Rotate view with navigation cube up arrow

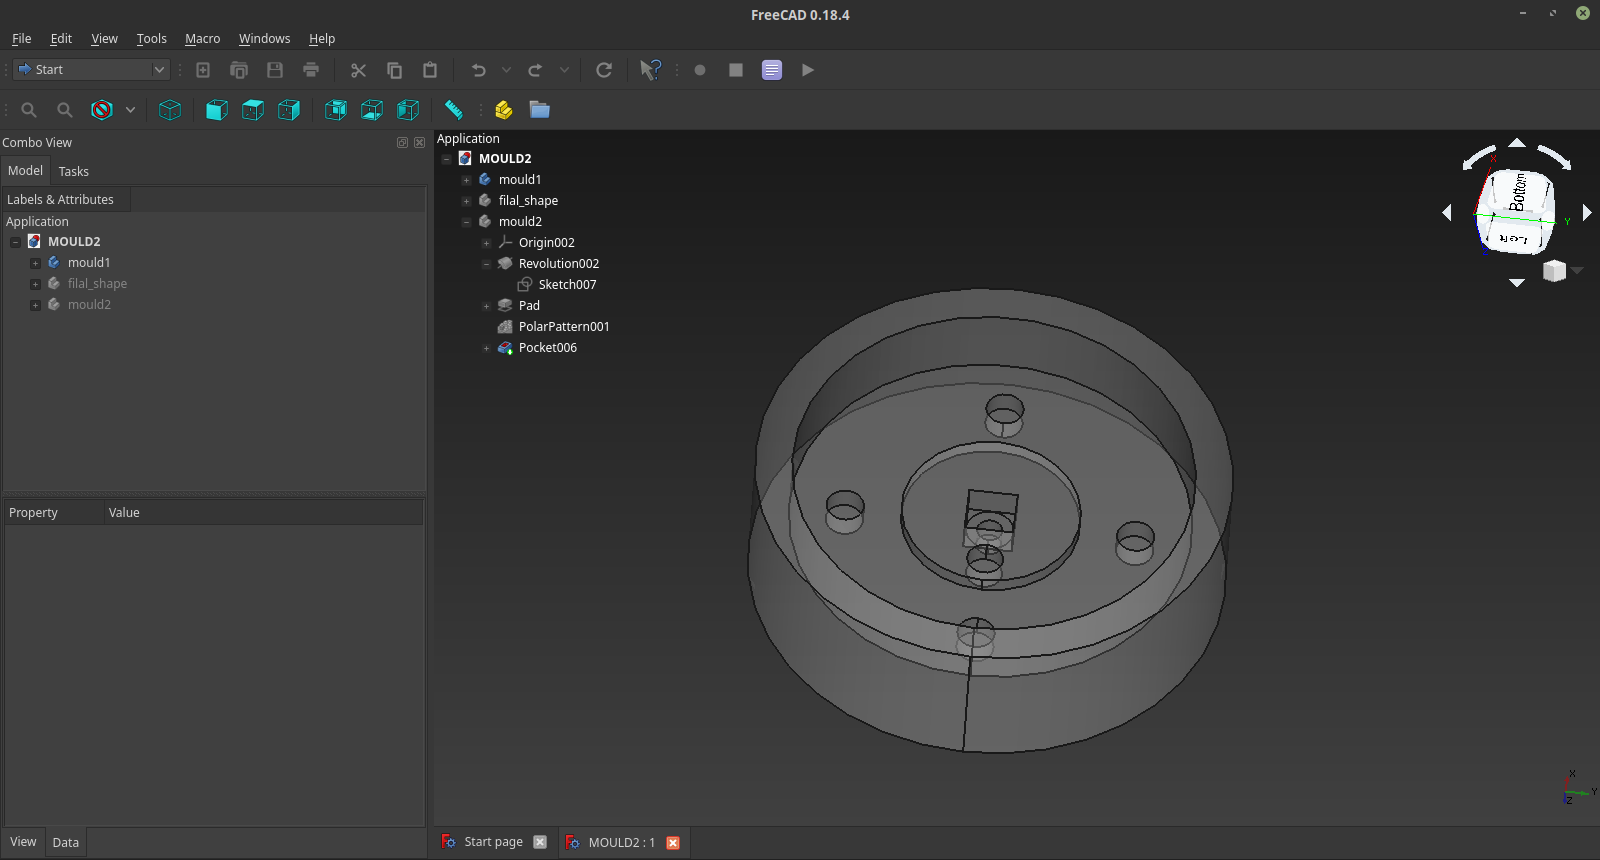pos(1517,143)
